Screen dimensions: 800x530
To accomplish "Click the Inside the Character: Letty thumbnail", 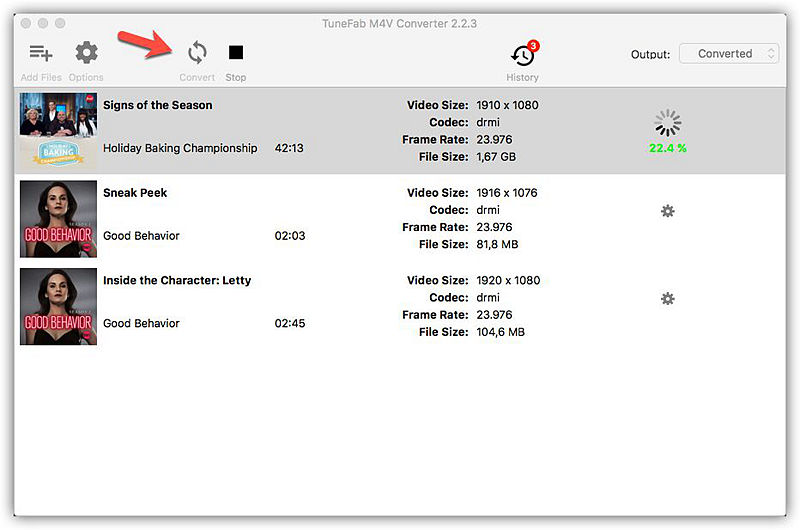I will (x=58, y=306).
